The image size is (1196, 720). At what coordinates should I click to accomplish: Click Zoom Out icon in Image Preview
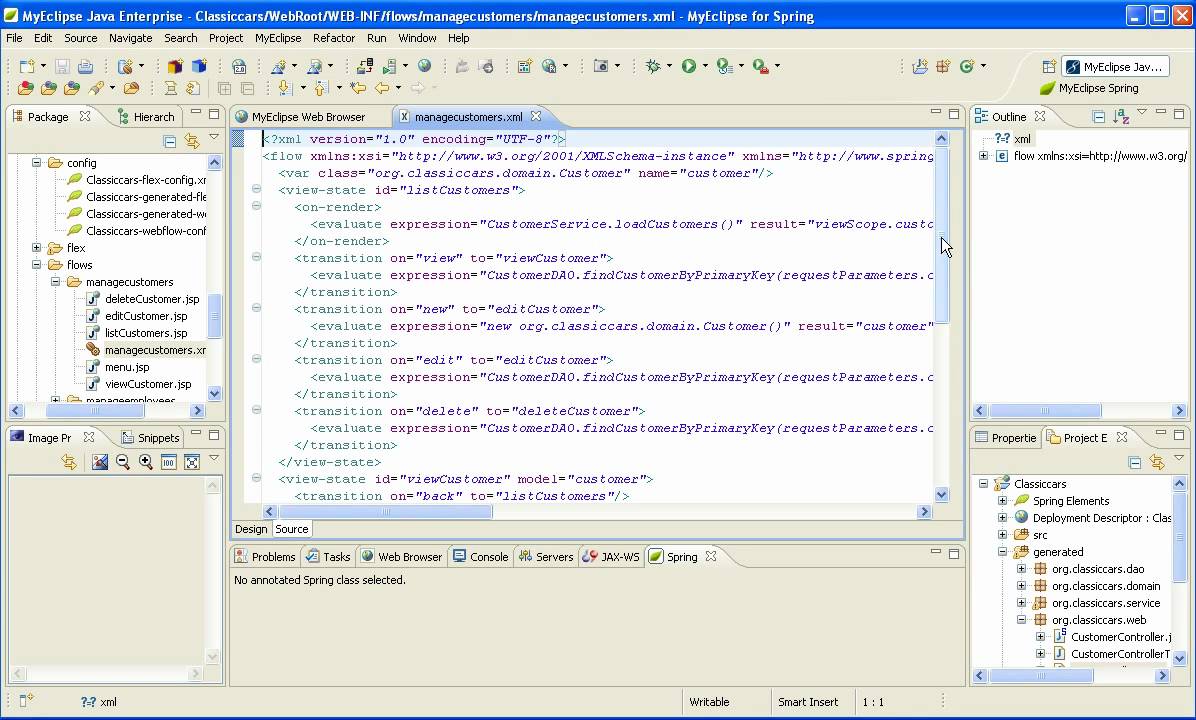click(x=123, y=462)
